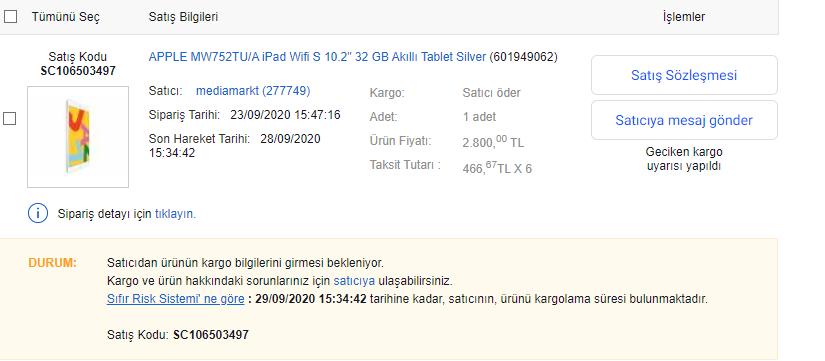
Task: Tick the Tümünü Seç checkbox
Action: tap(11, 17)
